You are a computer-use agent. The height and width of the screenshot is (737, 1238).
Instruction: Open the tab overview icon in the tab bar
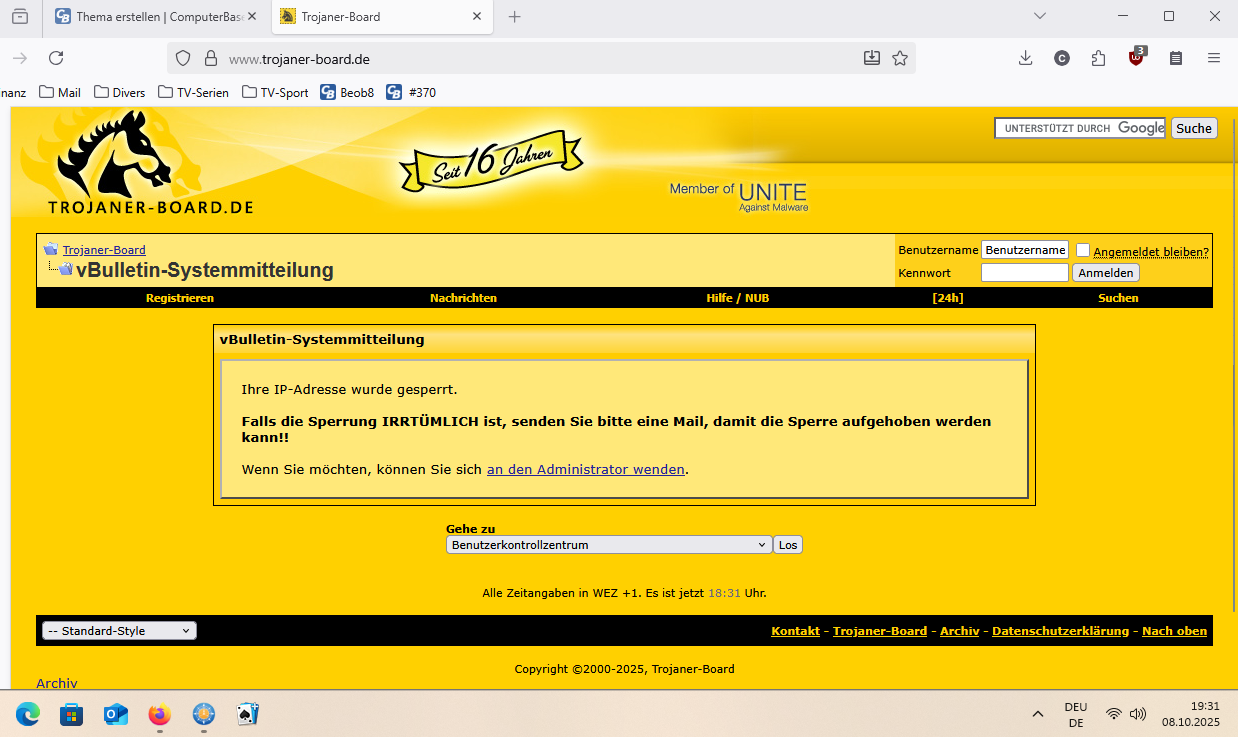[20, 16]
